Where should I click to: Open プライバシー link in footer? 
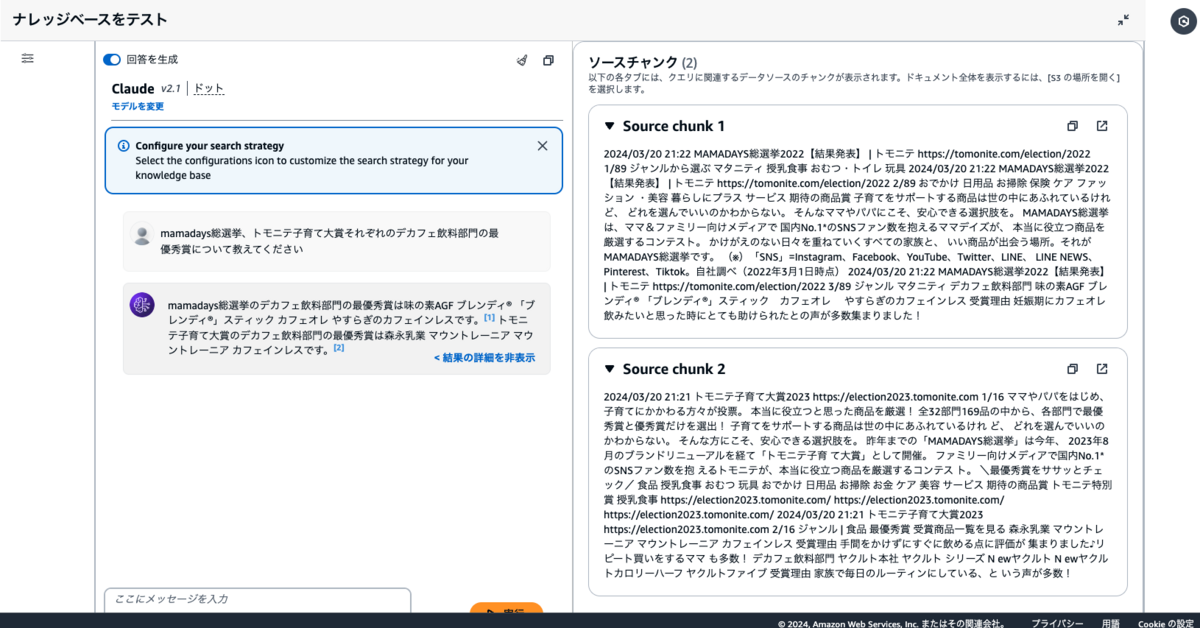click(x=1057, y=622)
